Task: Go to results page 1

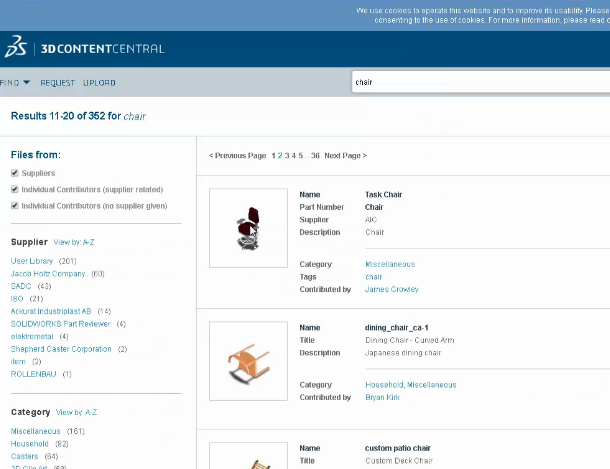Action: (x=273, y=156)
